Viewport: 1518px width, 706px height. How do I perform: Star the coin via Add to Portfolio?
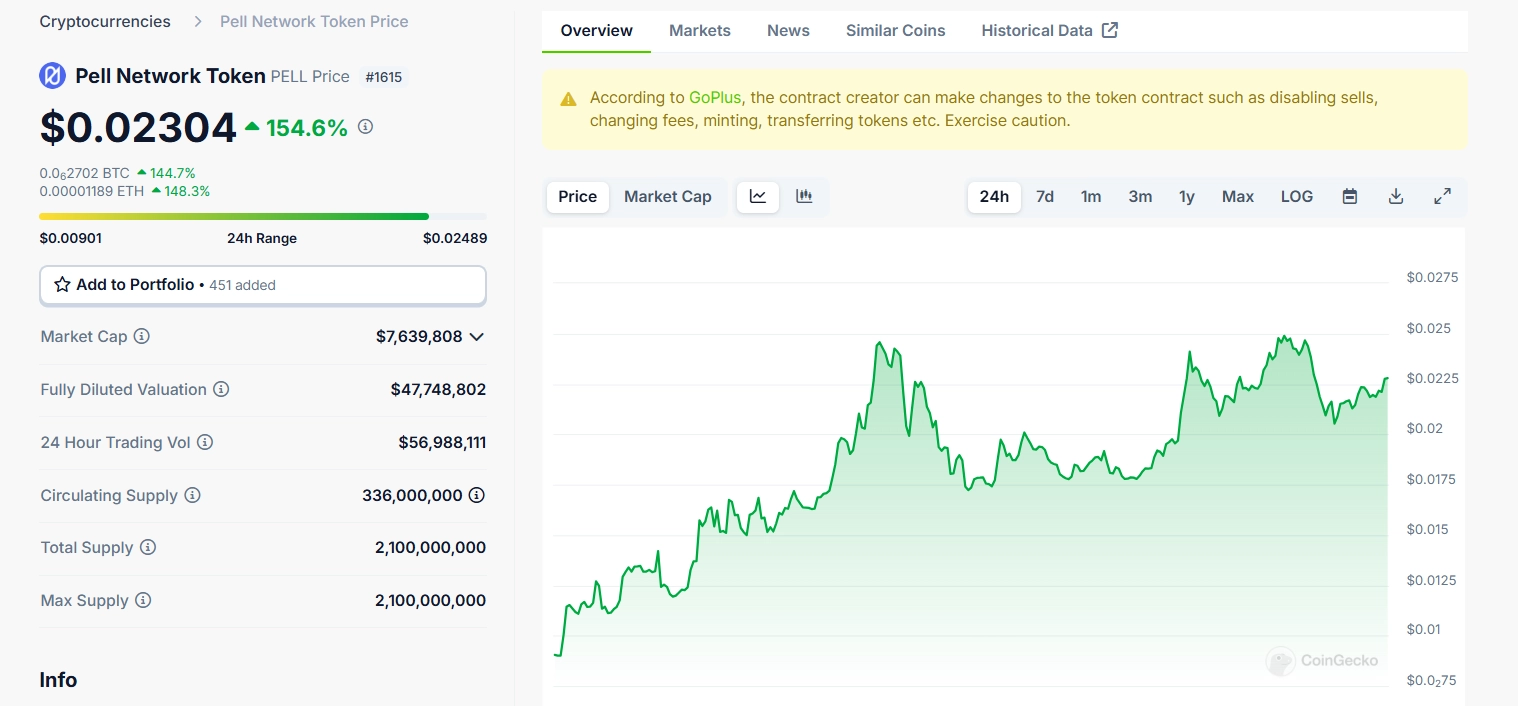(x=62, y=284)
